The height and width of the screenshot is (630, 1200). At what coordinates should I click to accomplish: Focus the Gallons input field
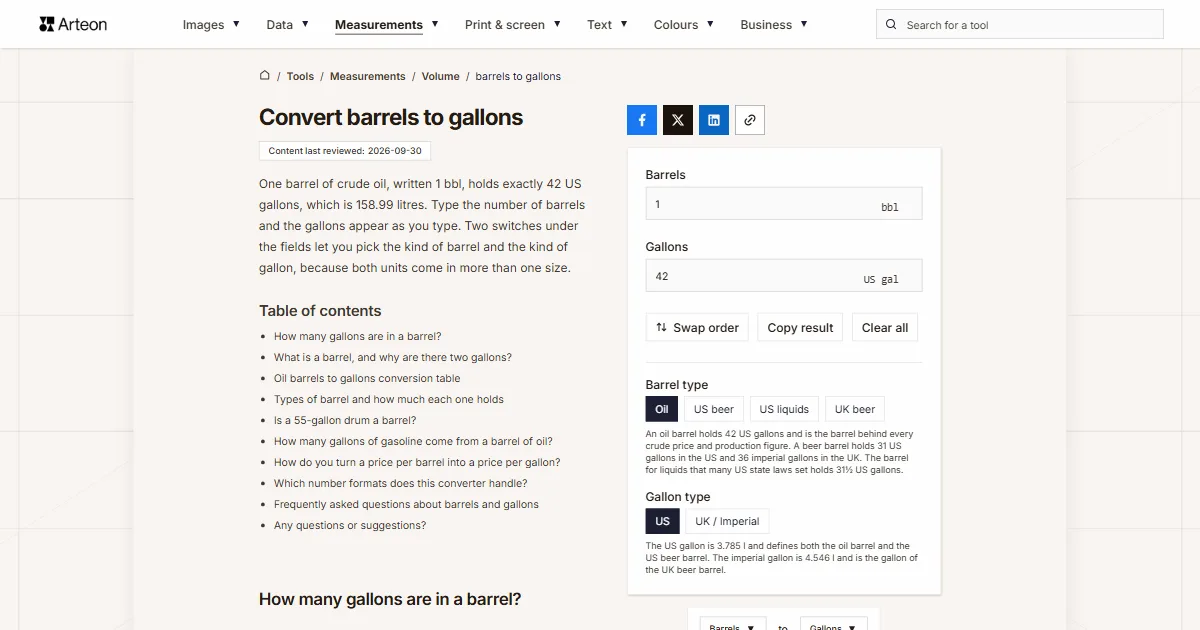coord(784,276)
